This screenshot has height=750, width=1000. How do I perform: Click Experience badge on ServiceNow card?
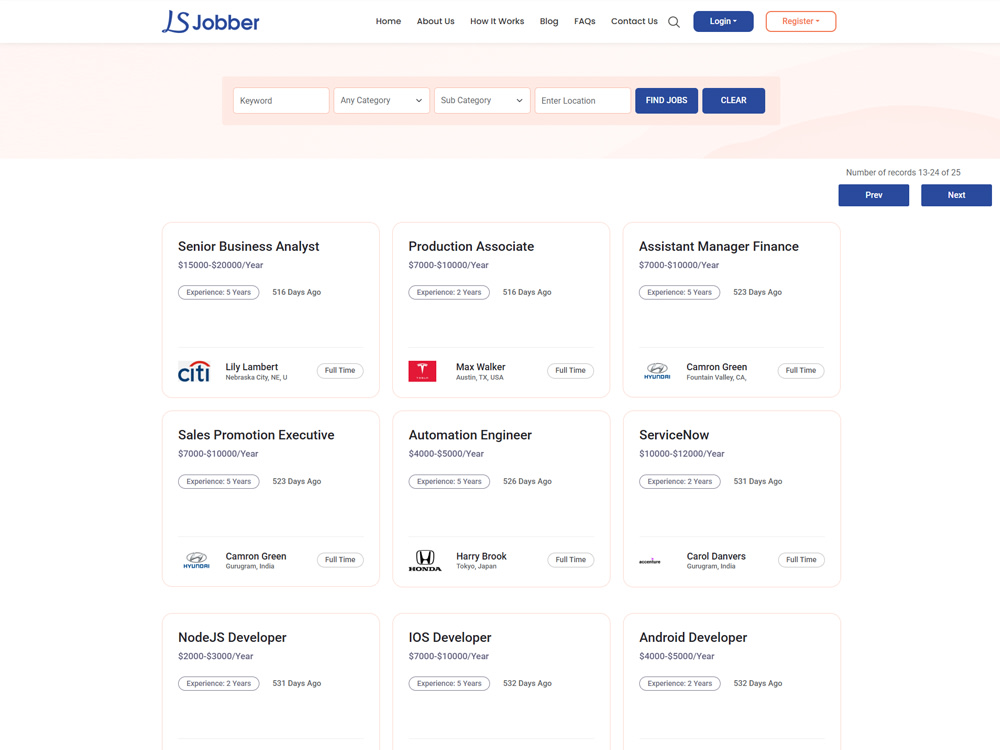(x=680, y=482)
